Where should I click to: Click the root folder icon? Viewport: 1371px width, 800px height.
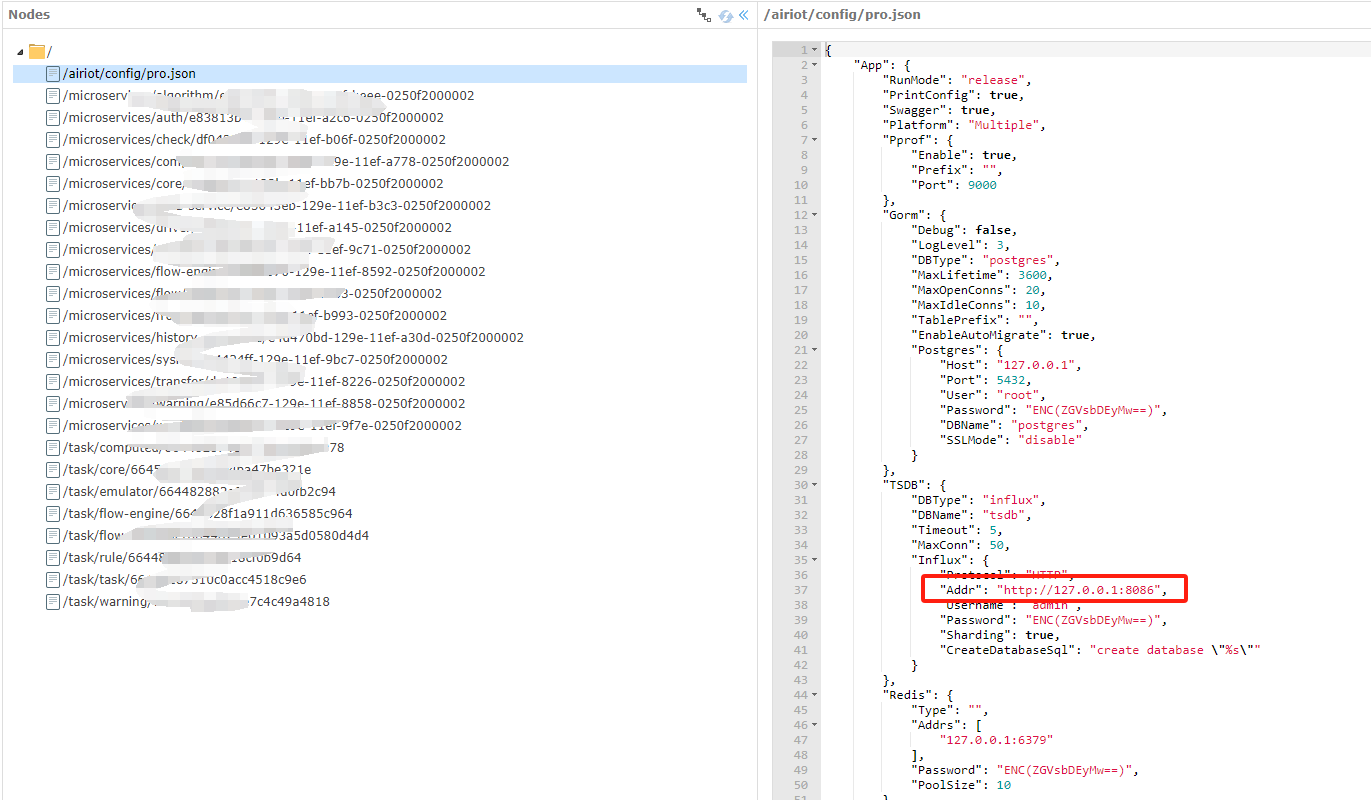pos(38,51)
